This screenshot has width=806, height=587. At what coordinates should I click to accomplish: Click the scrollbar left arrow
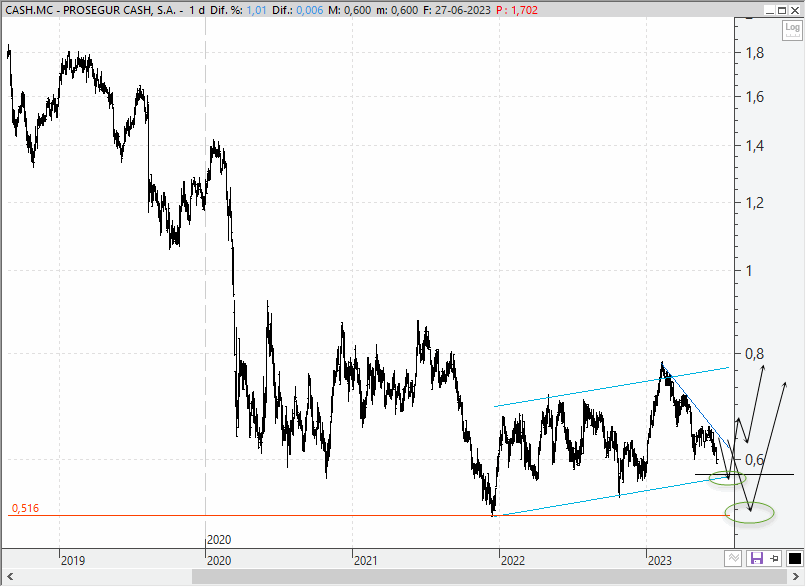point(9,576)
